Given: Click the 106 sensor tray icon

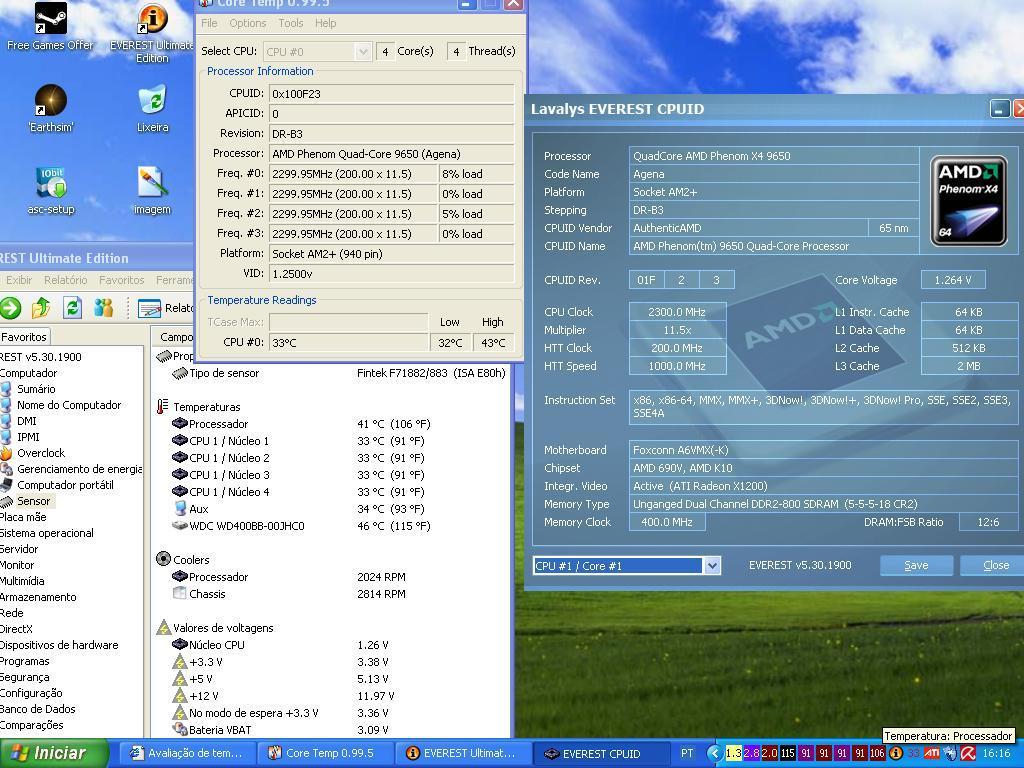Looking at the screenshot, I should click(877, 753).
